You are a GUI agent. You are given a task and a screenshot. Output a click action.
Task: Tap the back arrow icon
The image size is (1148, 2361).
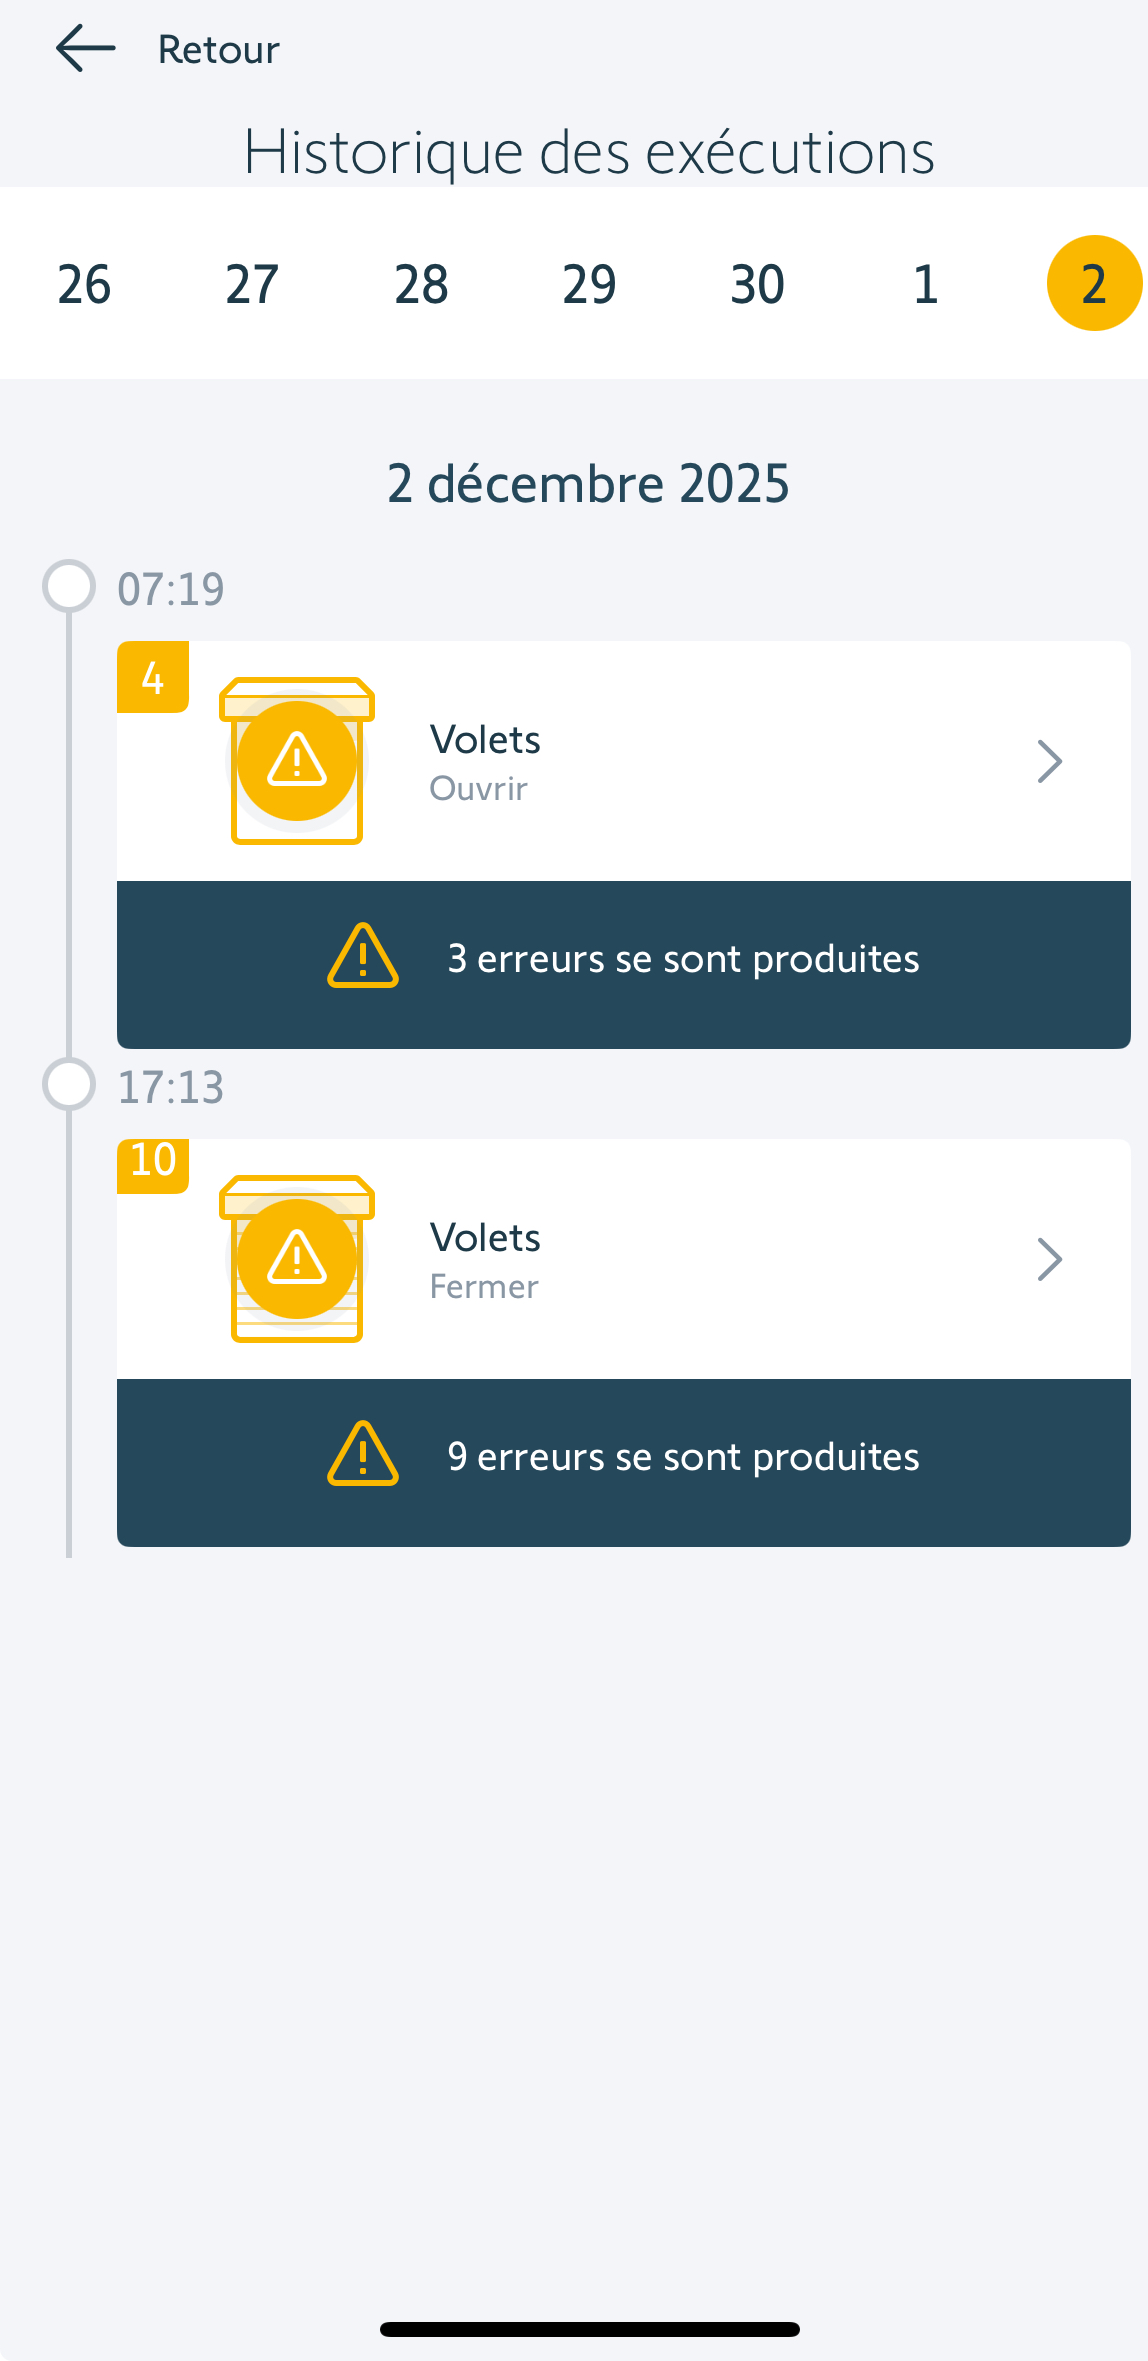tap(86, 49)
